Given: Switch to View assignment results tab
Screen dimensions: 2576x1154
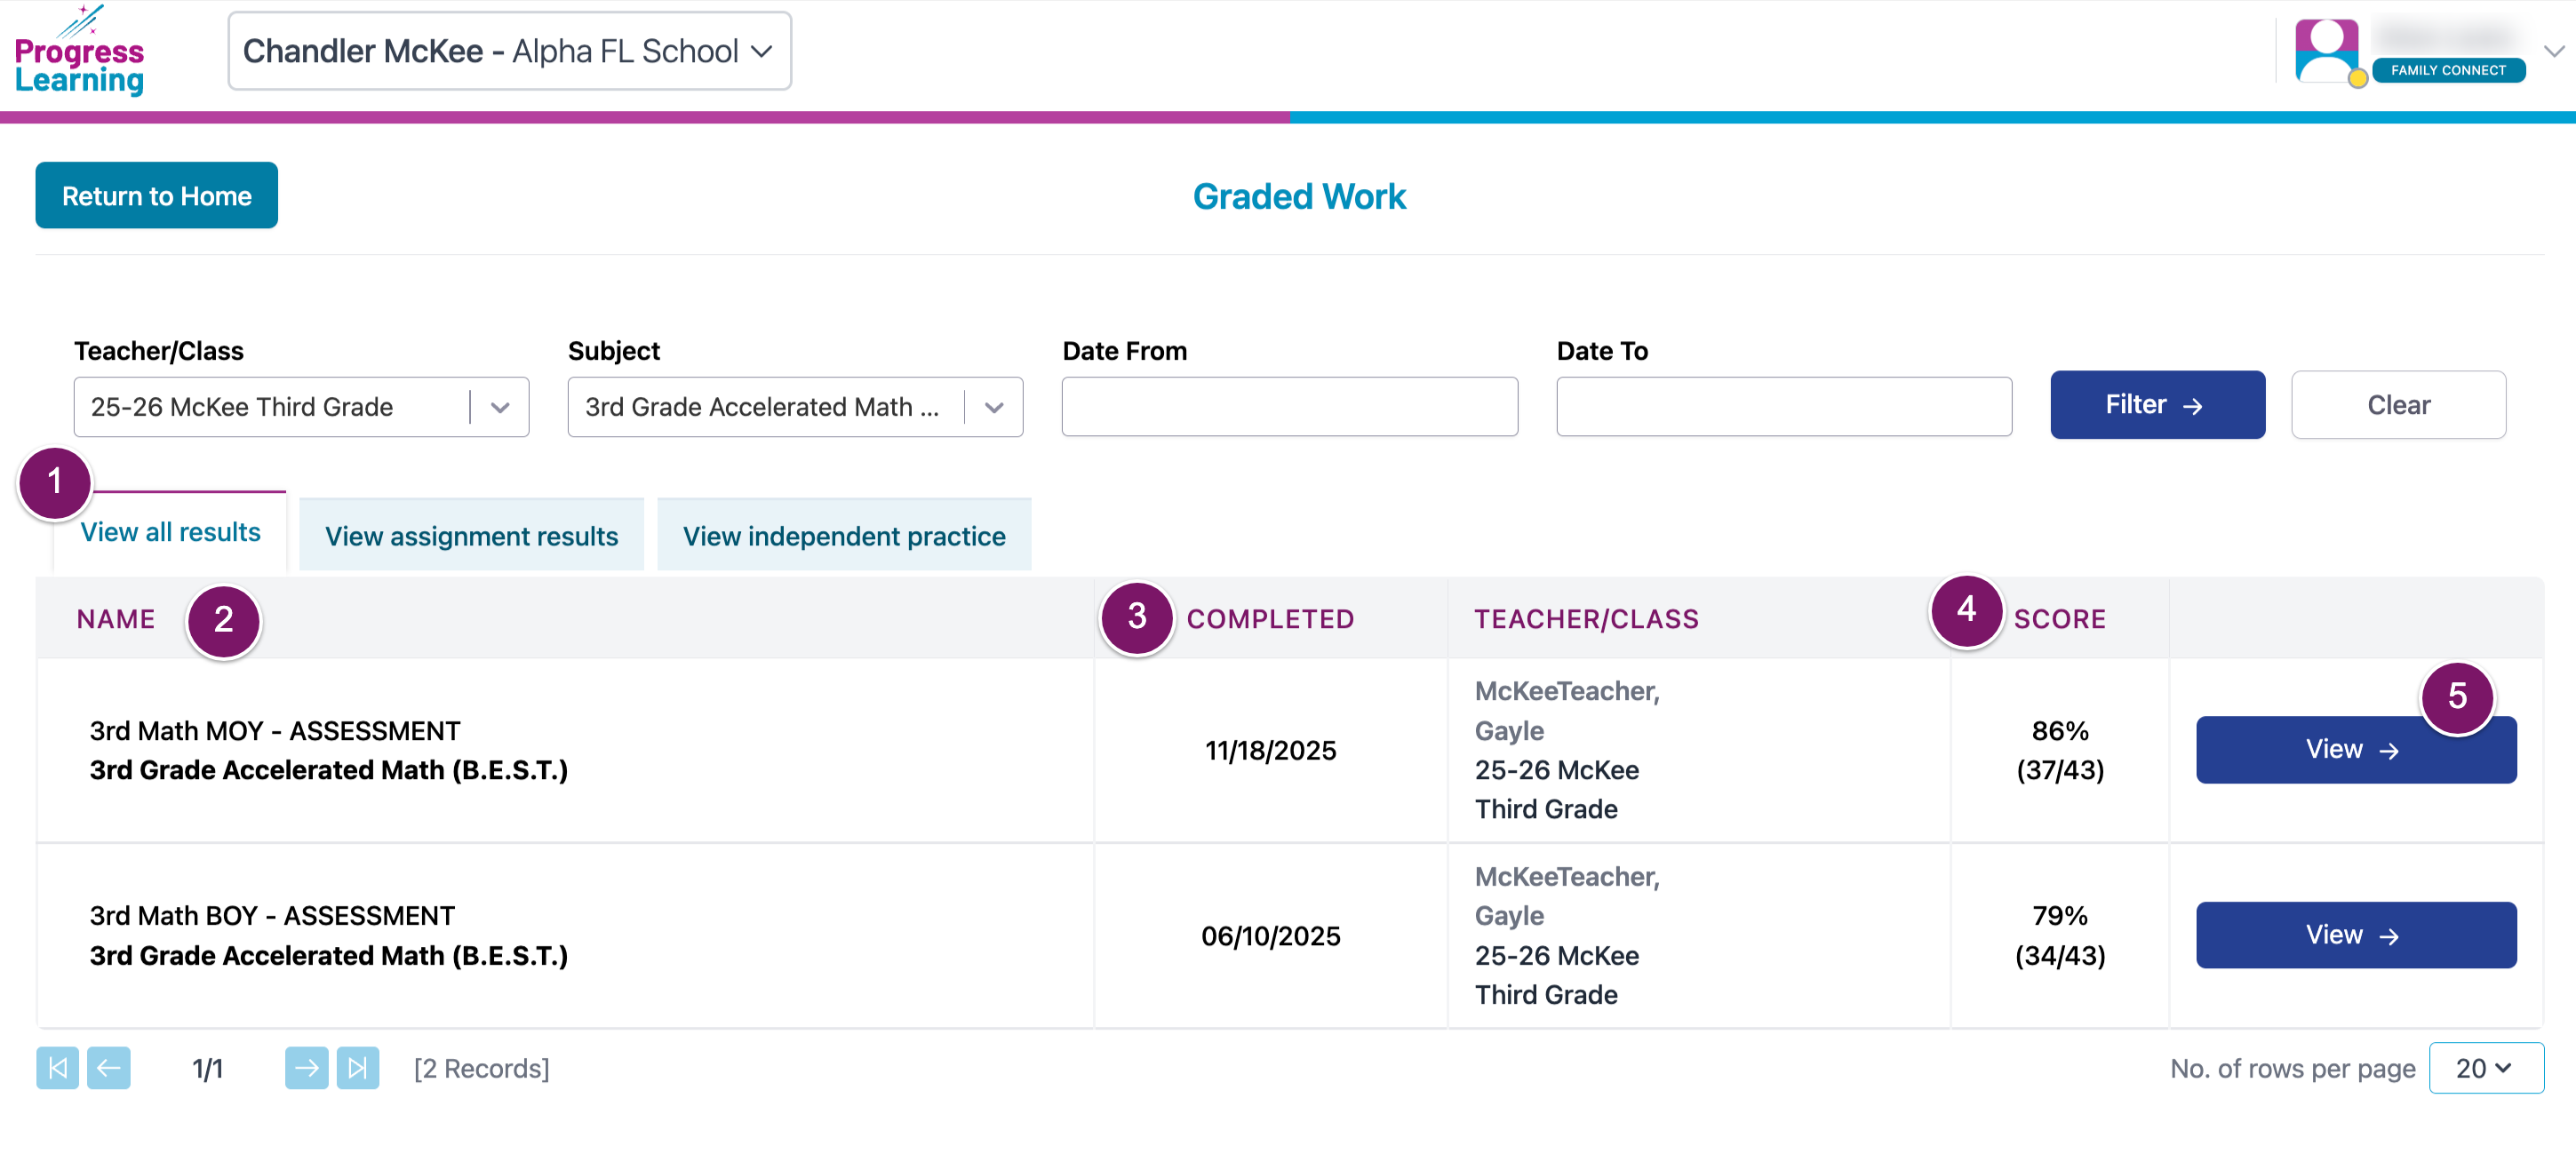Looking at the screenshot, I should 471,536.
